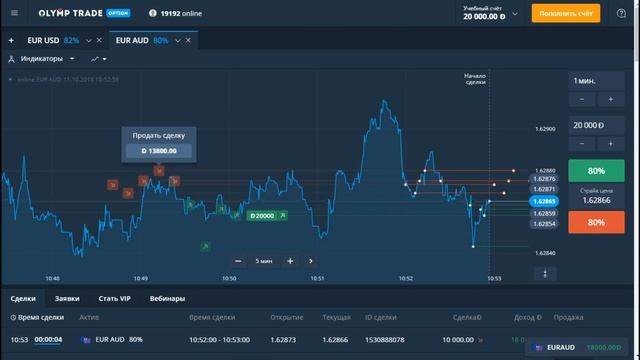Viewport: 640px width, 360px height.
Task: Open the Стать VIP tab
Action: tap(115, 298)
